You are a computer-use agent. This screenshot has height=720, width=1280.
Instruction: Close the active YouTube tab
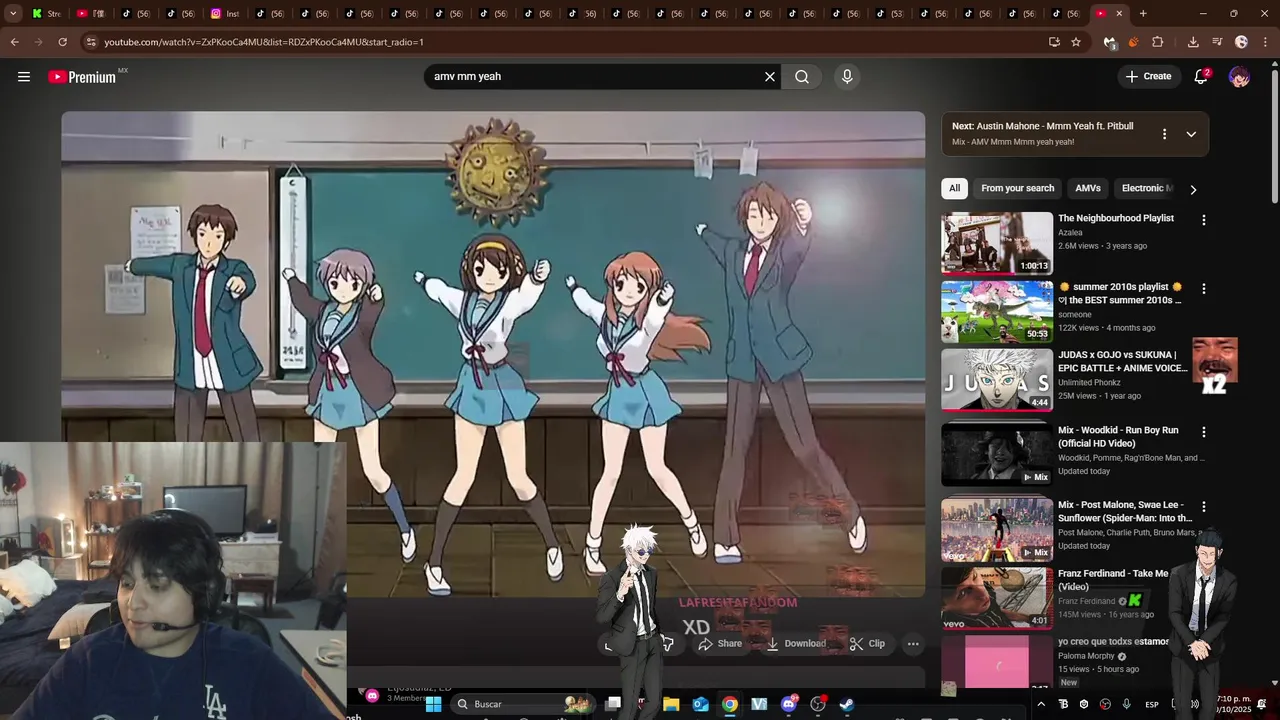[x=1119, y=13]
